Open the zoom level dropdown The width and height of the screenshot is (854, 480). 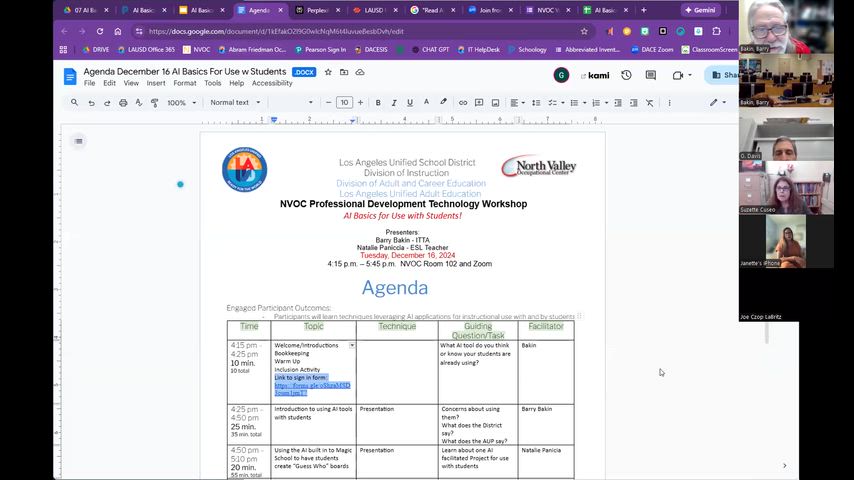click(181, 102)
